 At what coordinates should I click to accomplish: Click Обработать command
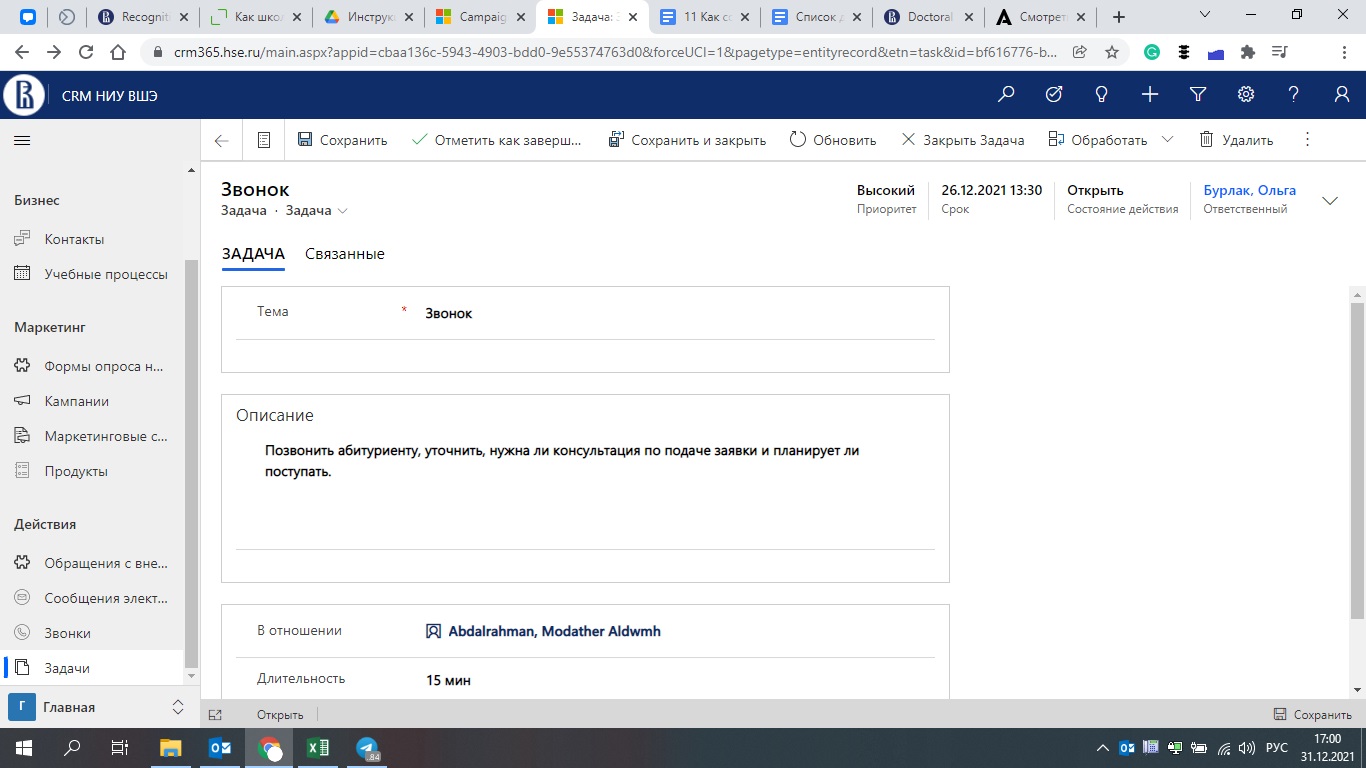coord(1097,140)
